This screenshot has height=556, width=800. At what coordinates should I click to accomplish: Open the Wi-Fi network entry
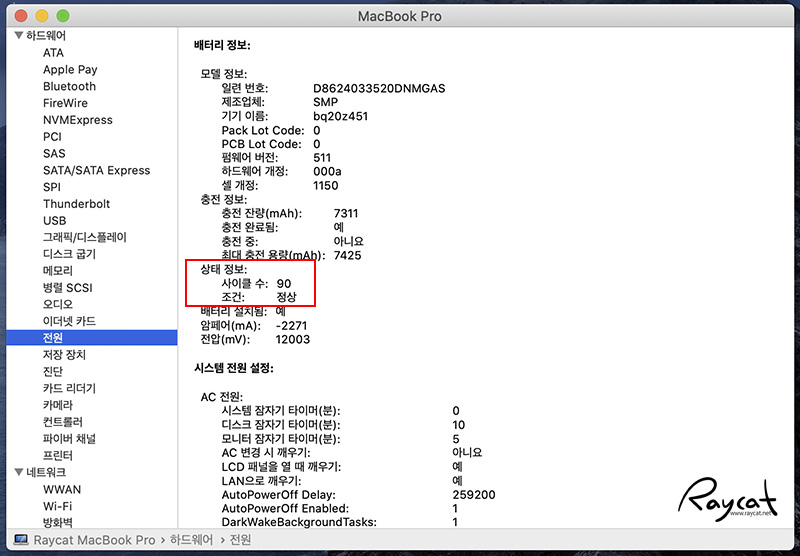click(57, 506)
